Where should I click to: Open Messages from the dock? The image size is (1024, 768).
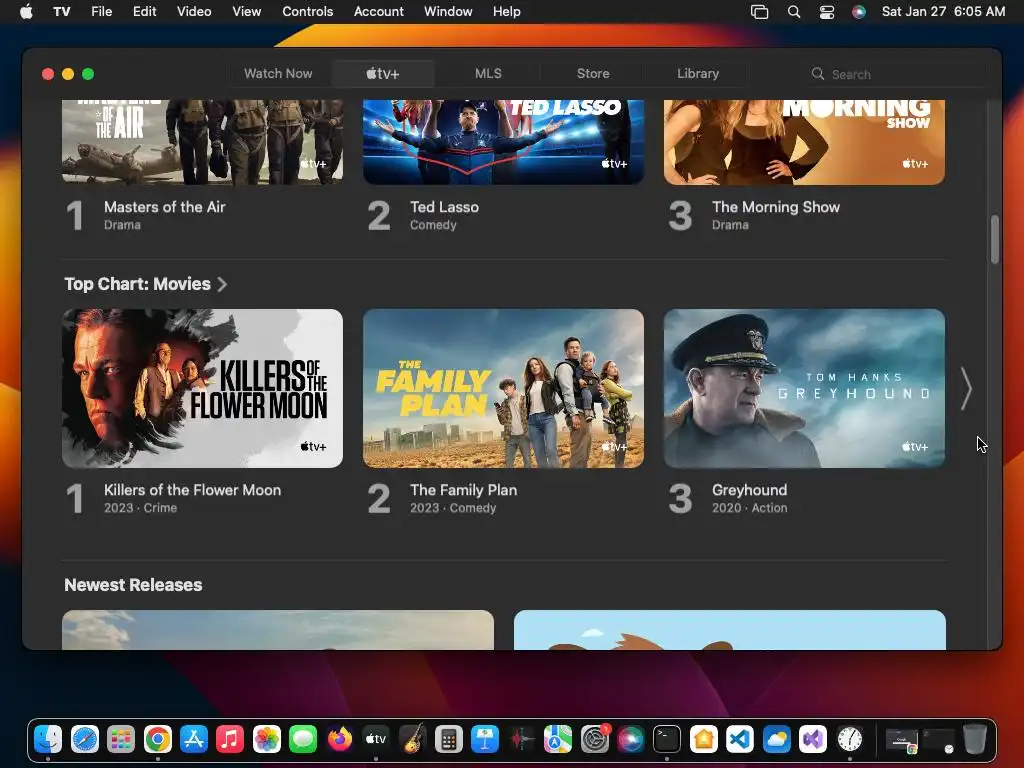303,739
